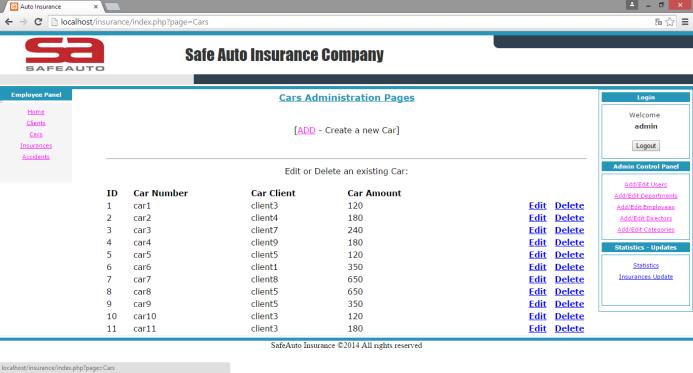This screenshot has height=373, width=693.
Task: Open Add/Edit Categories admin link
Action: click(646, 229)
